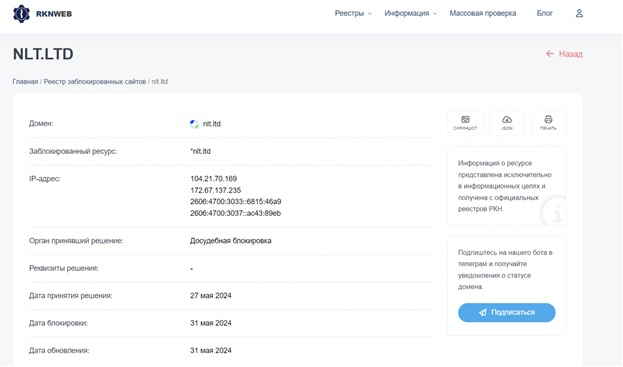Open Реестр заблокированных сайтов breadcrumb
Image resolution: width=623 pixels, height=367 pixels.
pyautogui.click(x=95, y=81)
